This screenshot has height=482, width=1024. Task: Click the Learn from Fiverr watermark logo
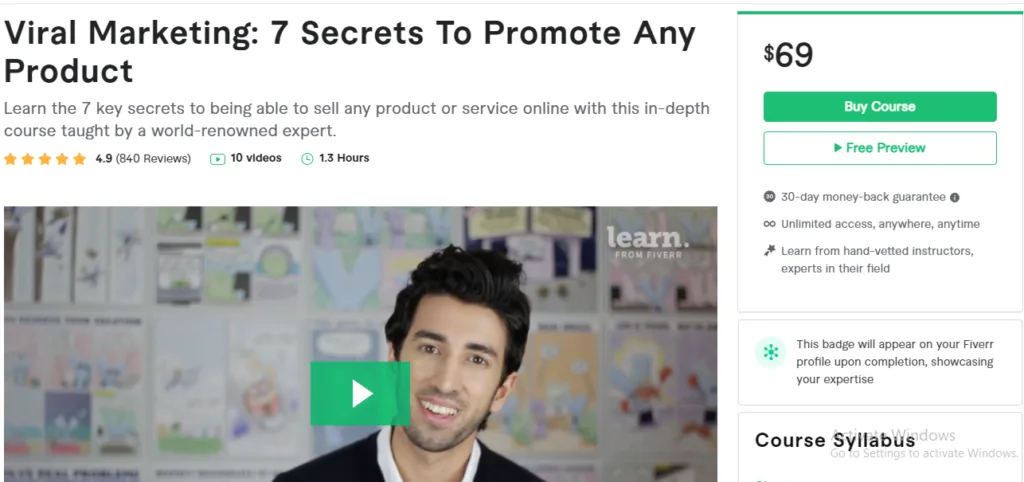[645, 242]
